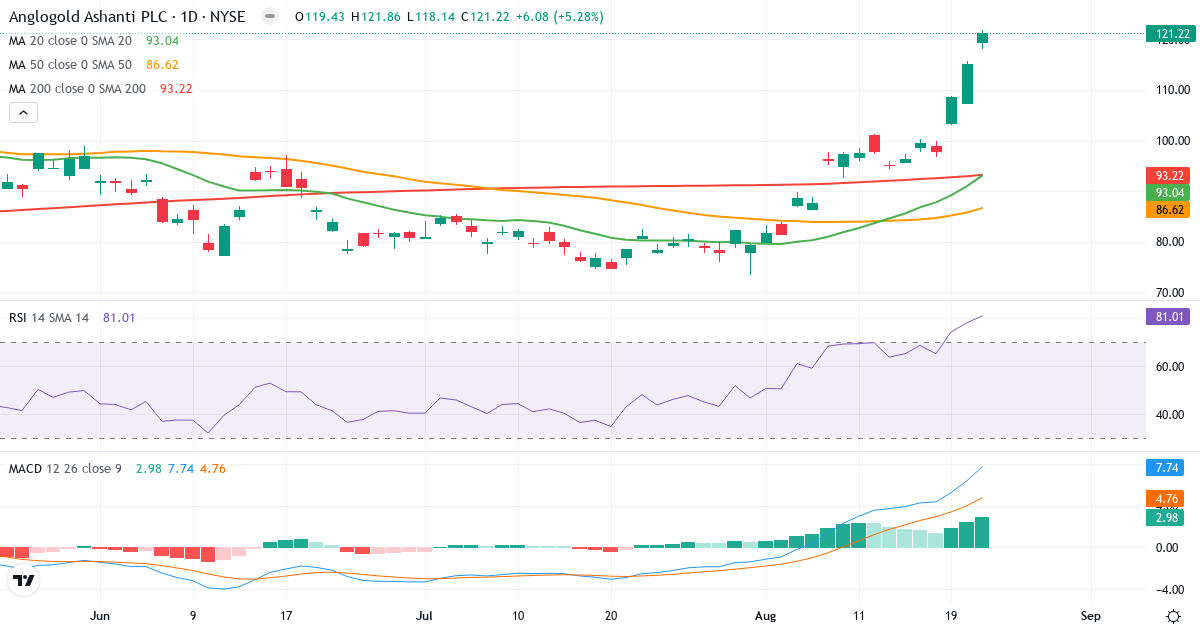Collapse the indicator legend chevron
The height and width of the screenshot is (630, 1200).
click(24, 113)
